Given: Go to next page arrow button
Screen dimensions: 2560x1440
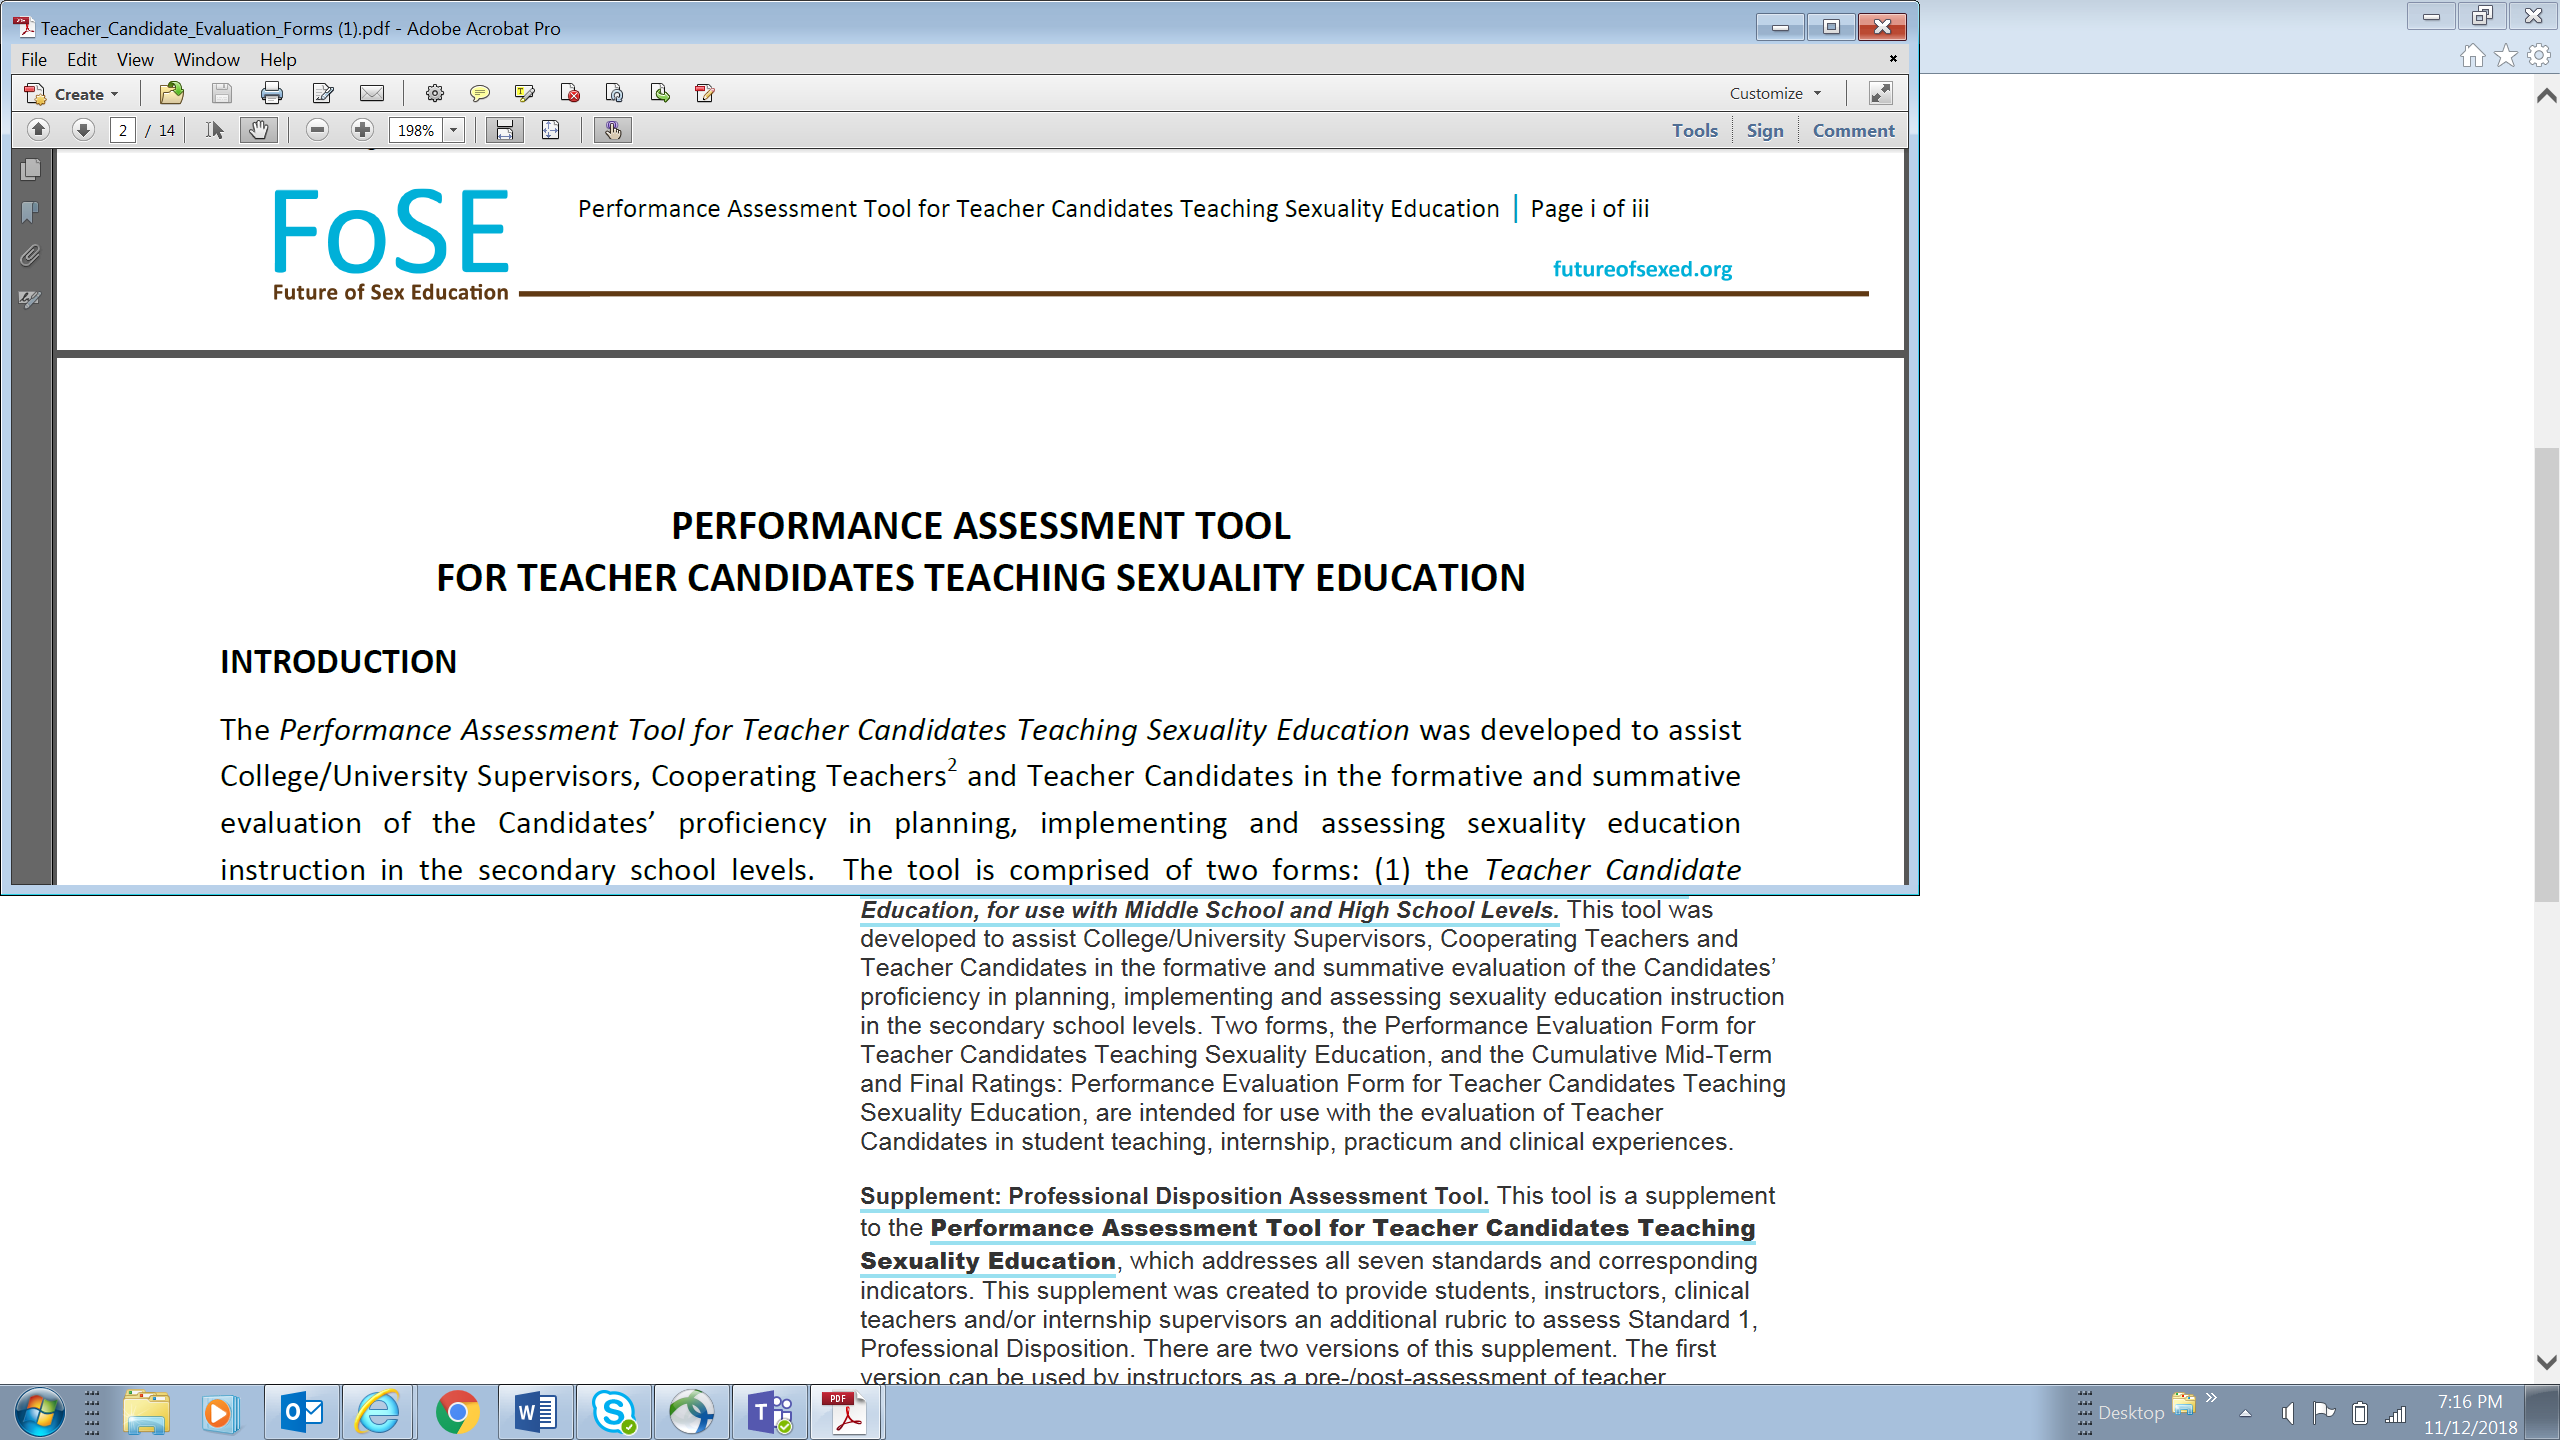Looking at the screenshot, I should (83, 130).
